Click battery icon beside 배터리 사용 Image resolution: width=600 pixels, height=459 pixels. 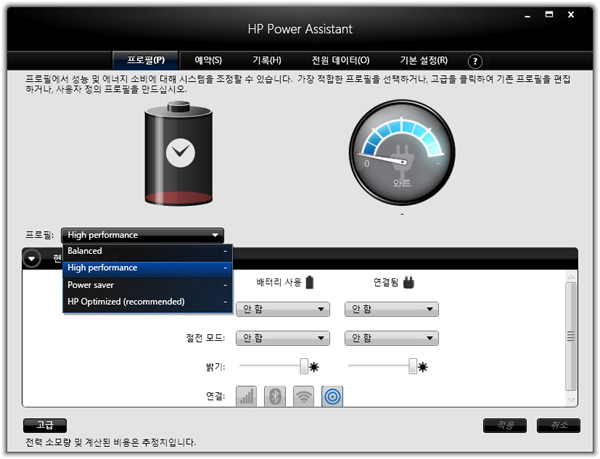(310, 282)
